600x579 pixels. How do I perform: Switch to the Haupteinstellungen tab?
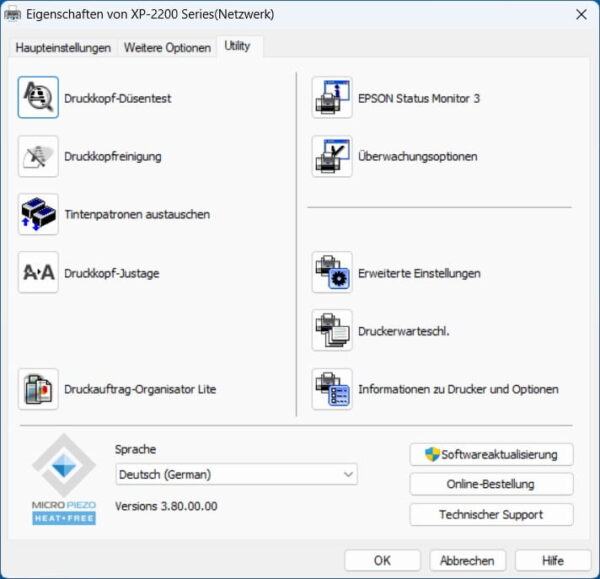63,48
